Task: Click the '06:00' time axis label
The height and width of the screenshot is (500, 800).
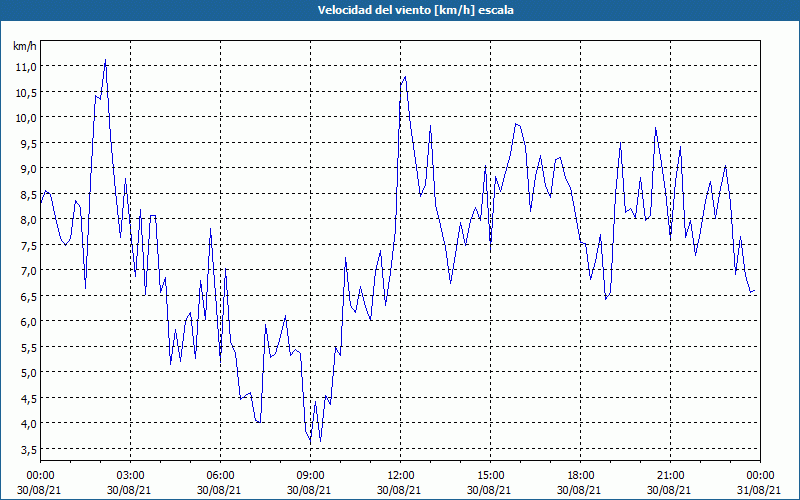Action: tap(220, 476)
